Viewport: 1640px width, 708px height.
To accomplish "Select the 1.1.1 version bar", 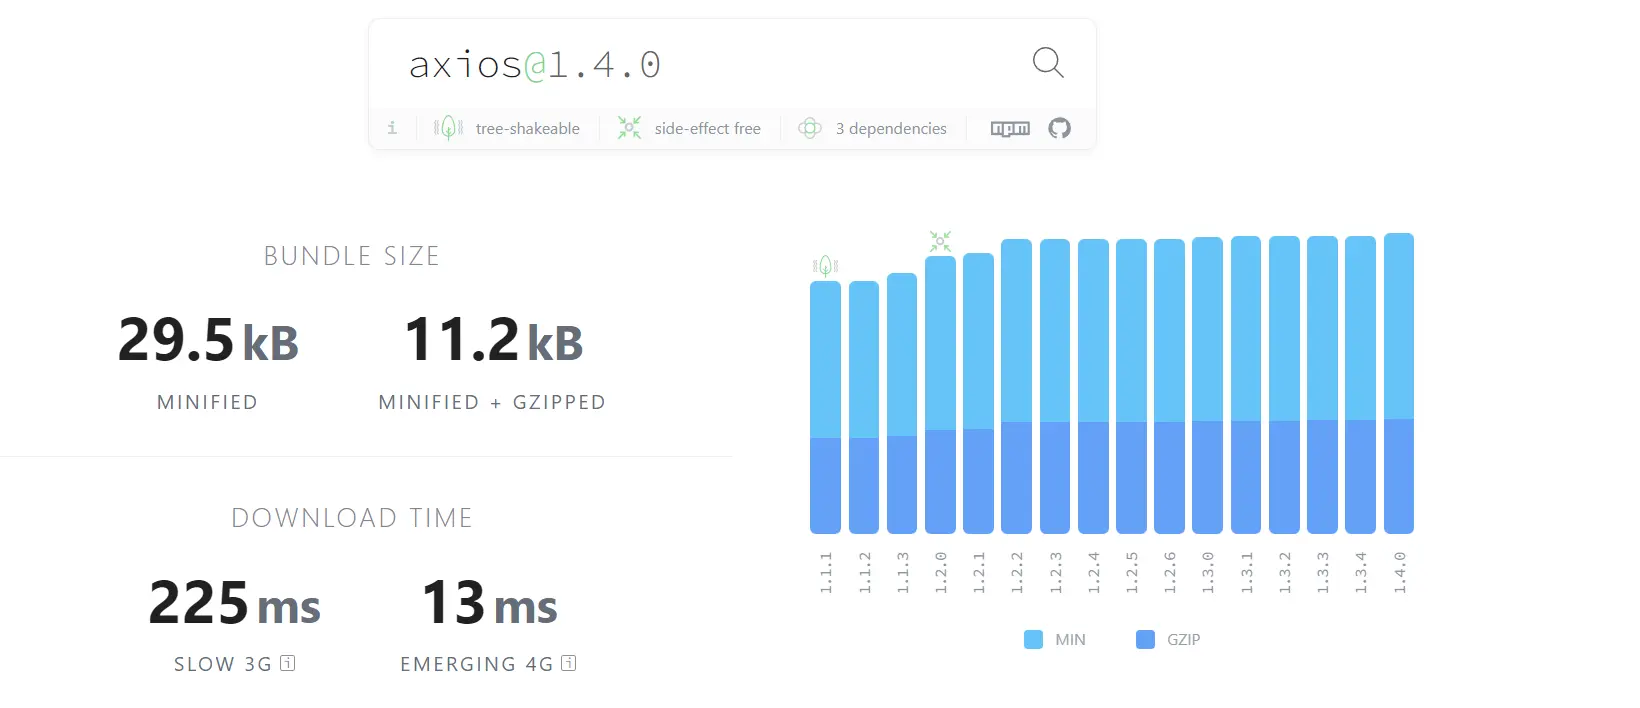I will [x=825, y=407].
